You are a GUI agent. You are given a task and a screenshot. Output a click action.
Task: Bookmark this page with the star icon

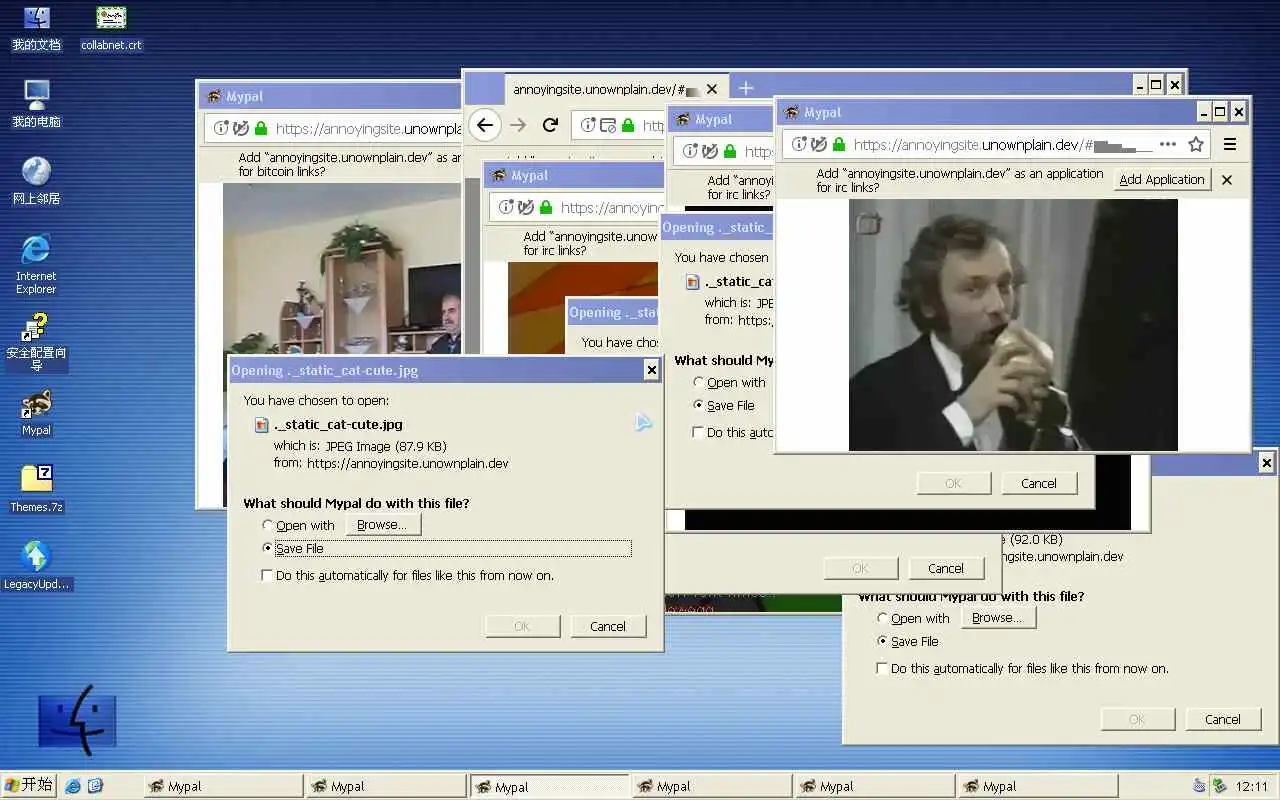pos(1196,145)
